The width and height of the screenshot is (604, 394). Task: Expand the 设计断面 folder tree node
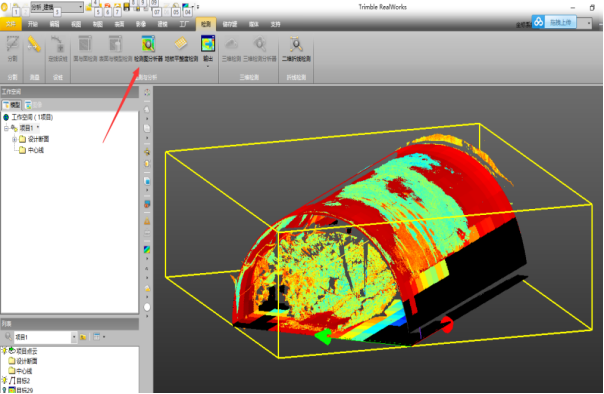pyautogui.click(x=14, y=139)
